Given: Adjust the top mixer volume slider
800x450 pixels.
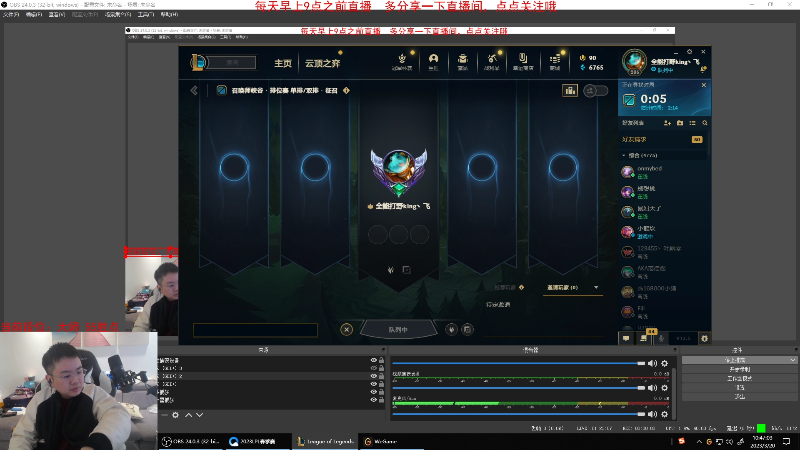Looking at the screenshot, I should (x=518, y=363).
